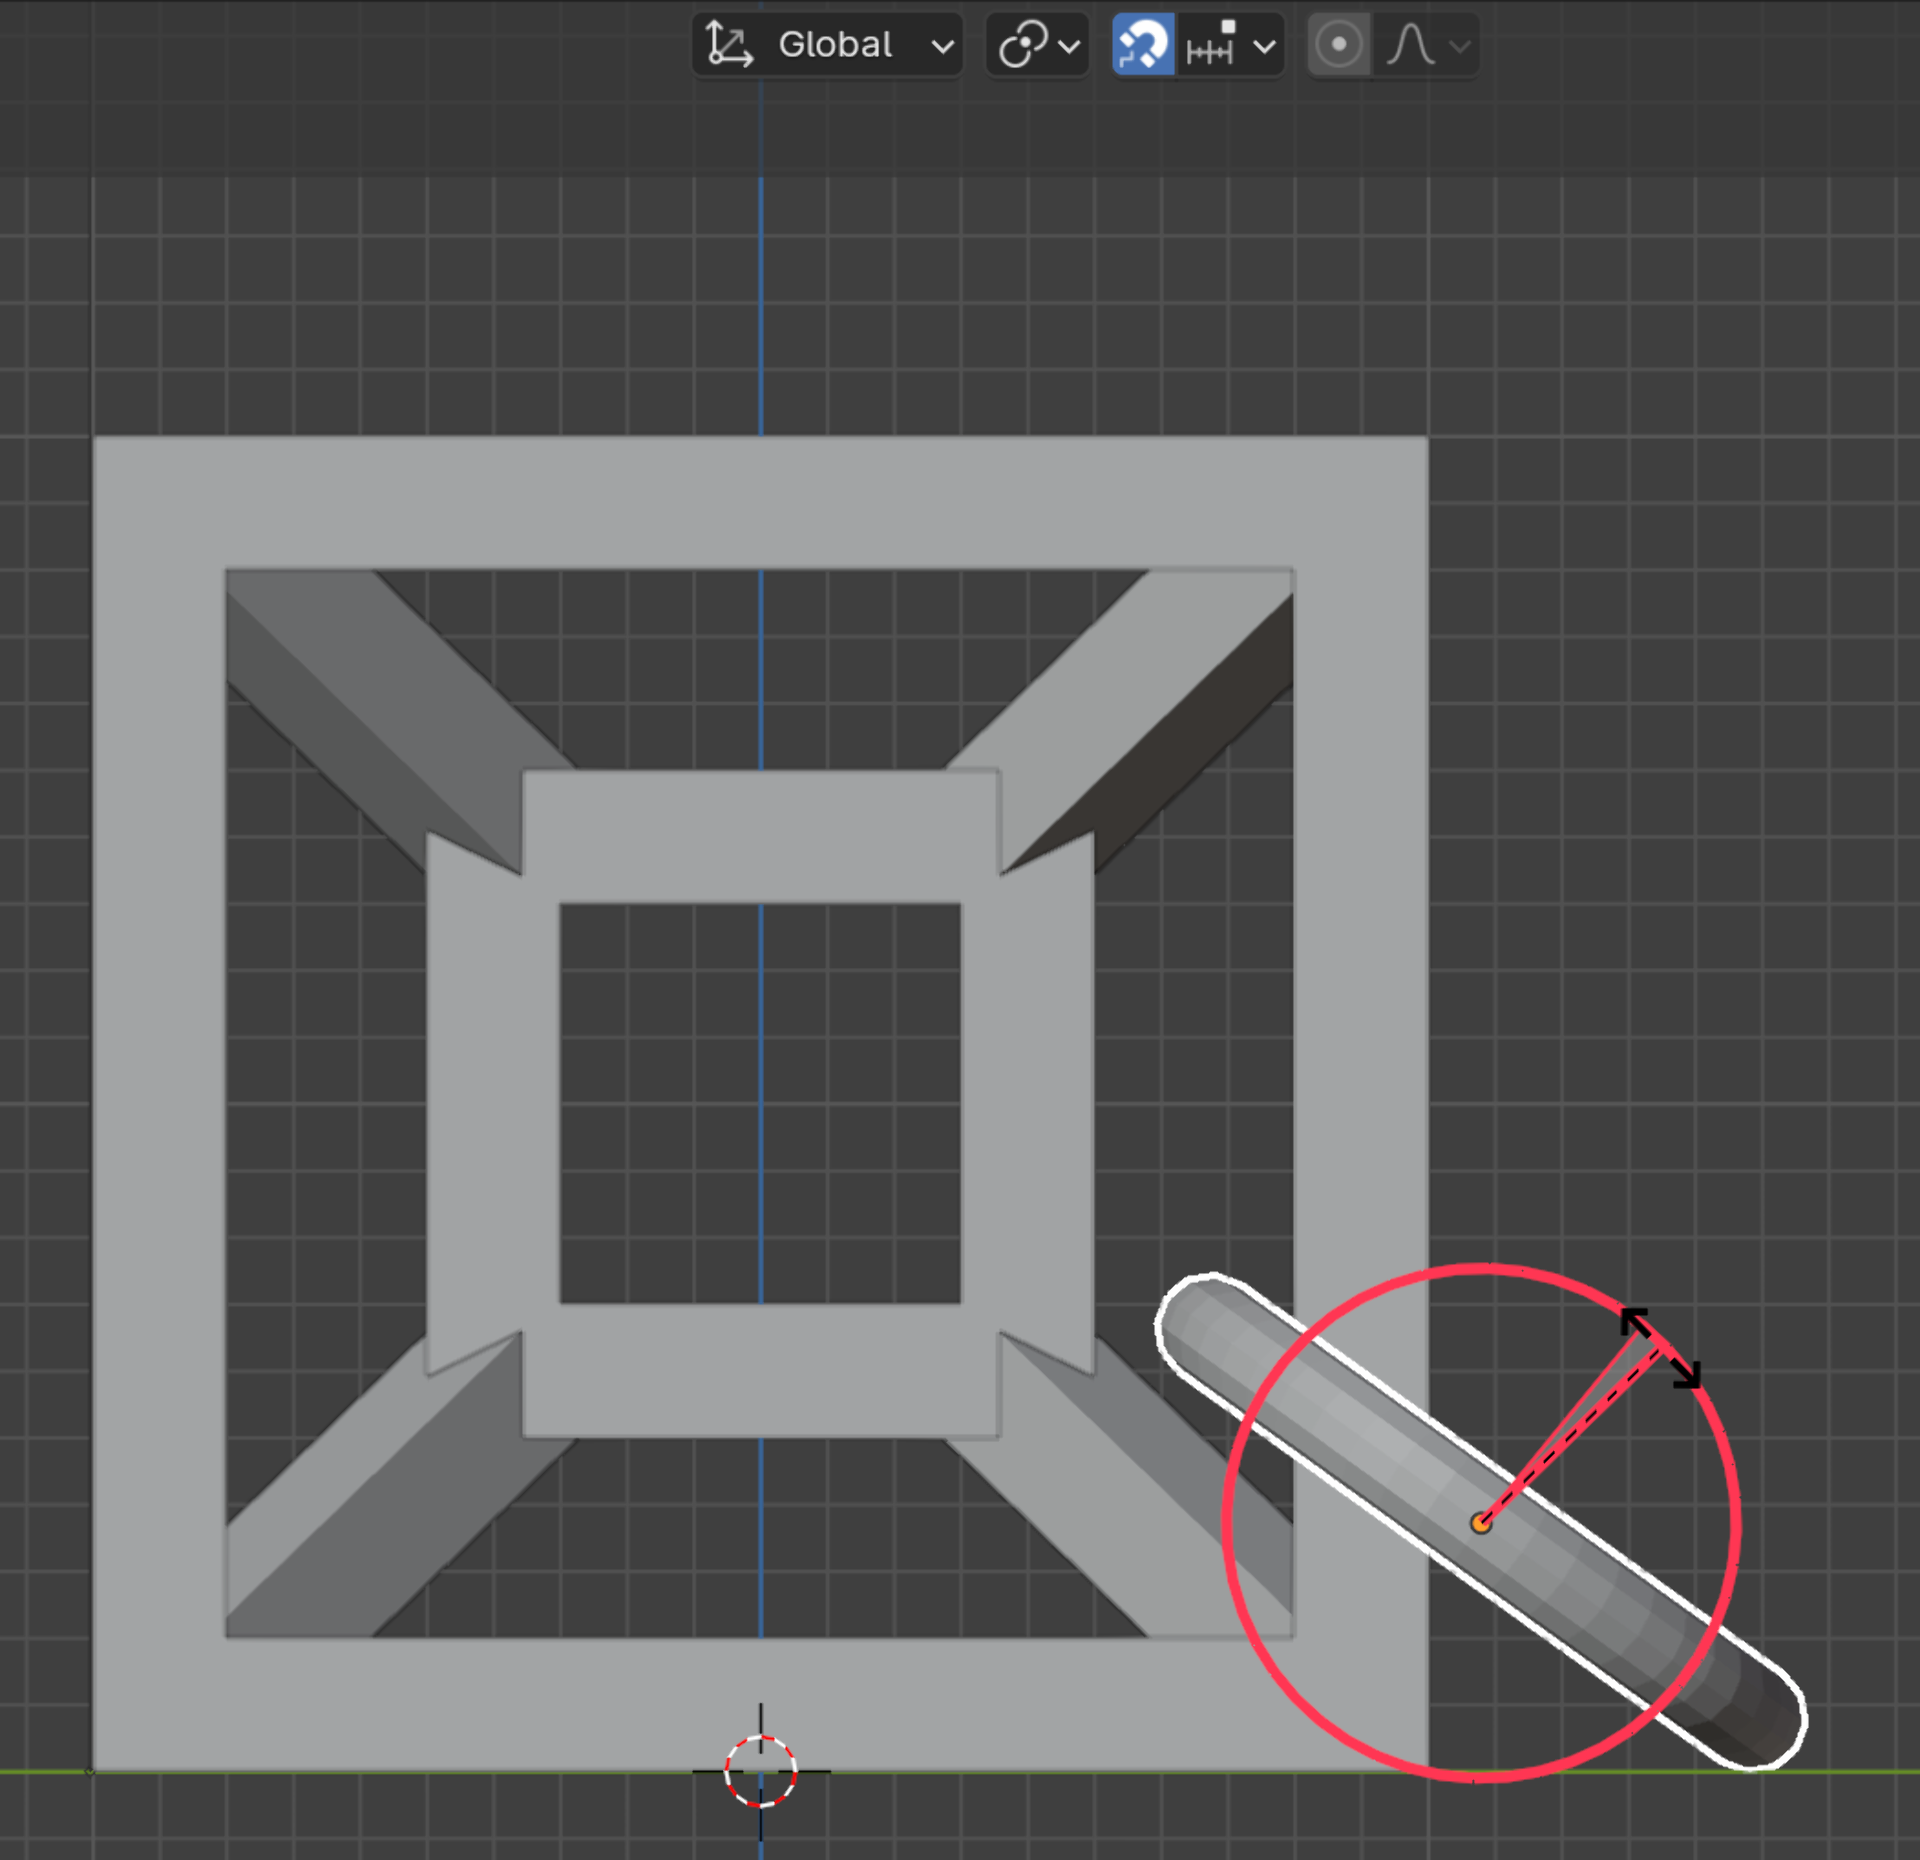This screenshot has width=1920, height=1860.
Task: Enable proportional editing circle toggle
Action: pos(1338,45)
